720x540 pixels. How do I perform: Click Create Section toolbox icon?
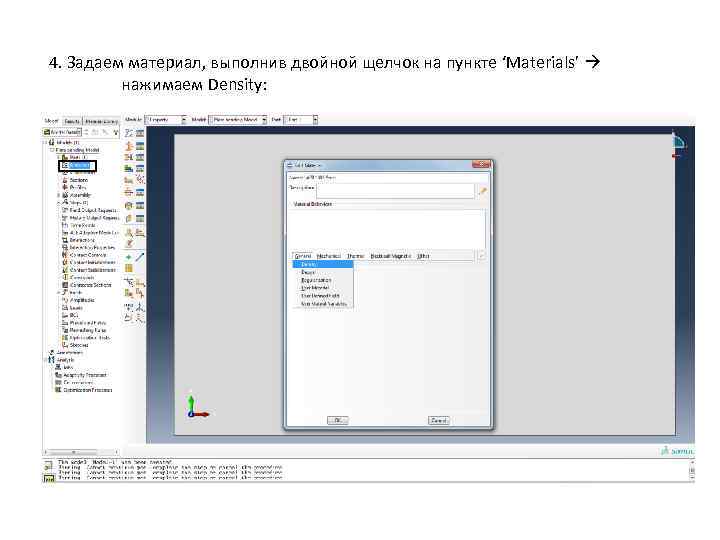tap(129, 146)
